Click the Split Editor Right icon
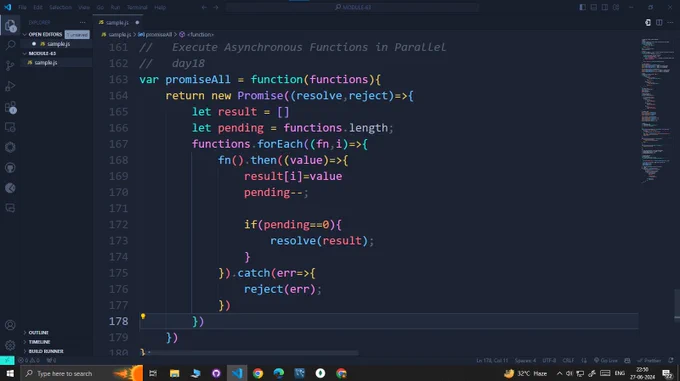680x381 pixels. [x=659, y=23]
